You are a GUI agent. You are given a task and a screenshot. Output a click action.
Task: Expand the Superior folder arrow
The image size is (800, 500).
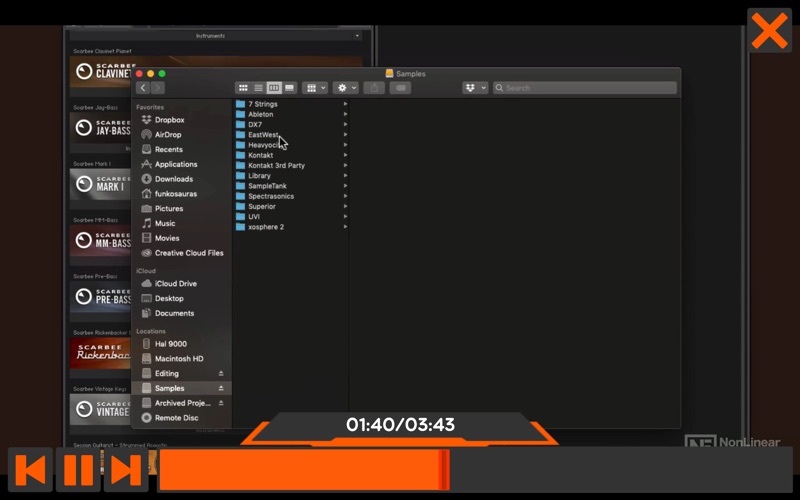[345, 206]
